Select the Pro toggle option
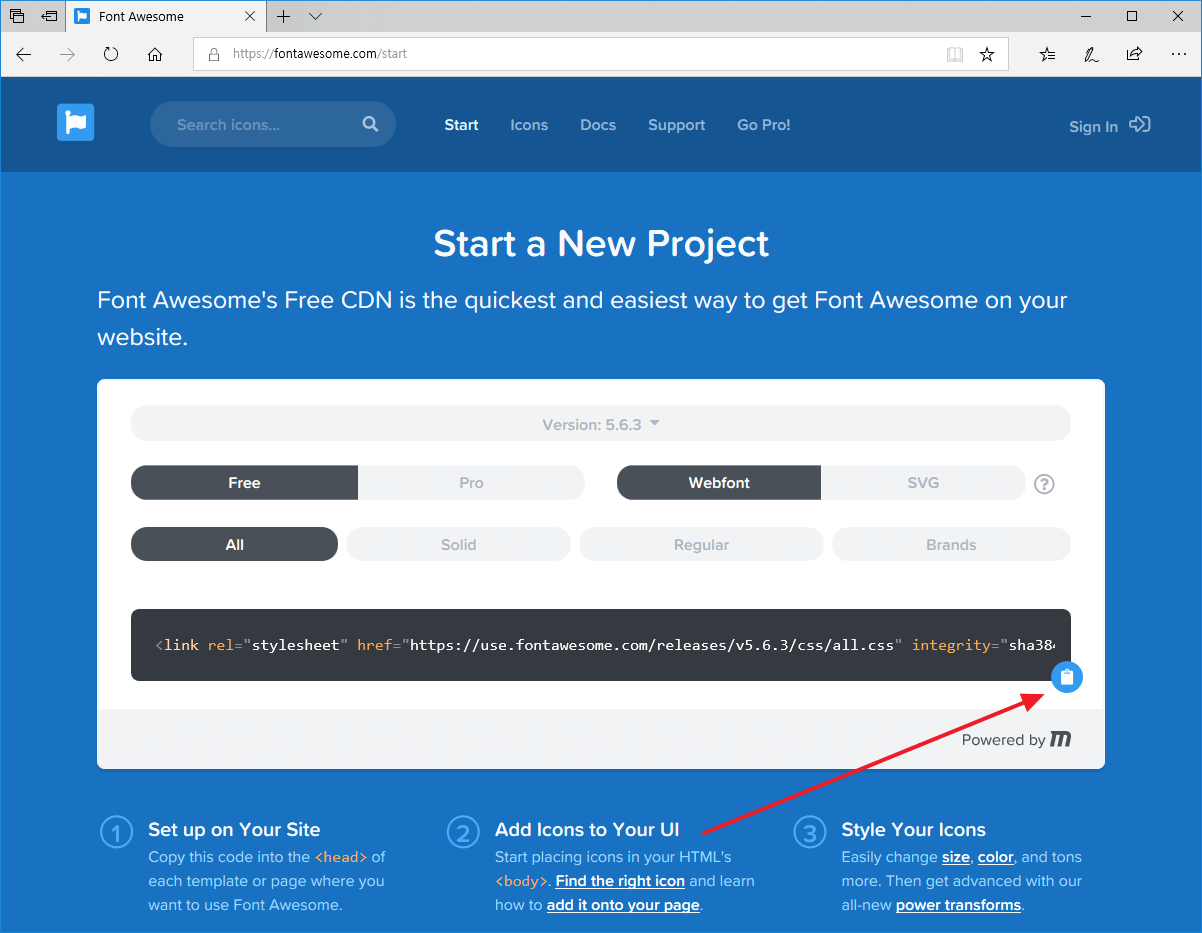The image size is (1202, 933). point(471,483)
